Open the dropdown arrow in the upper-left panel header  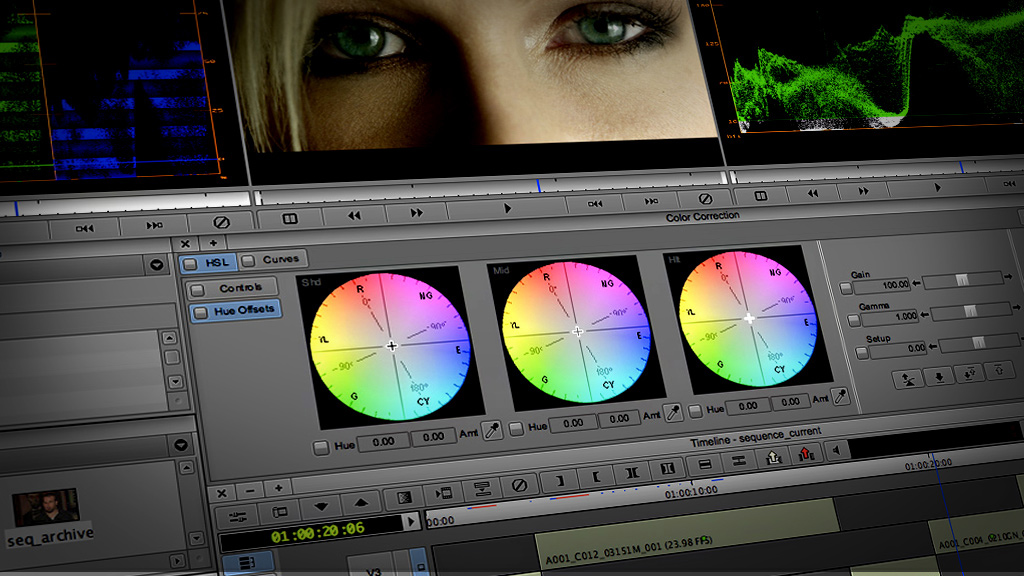tap(157, 266)
